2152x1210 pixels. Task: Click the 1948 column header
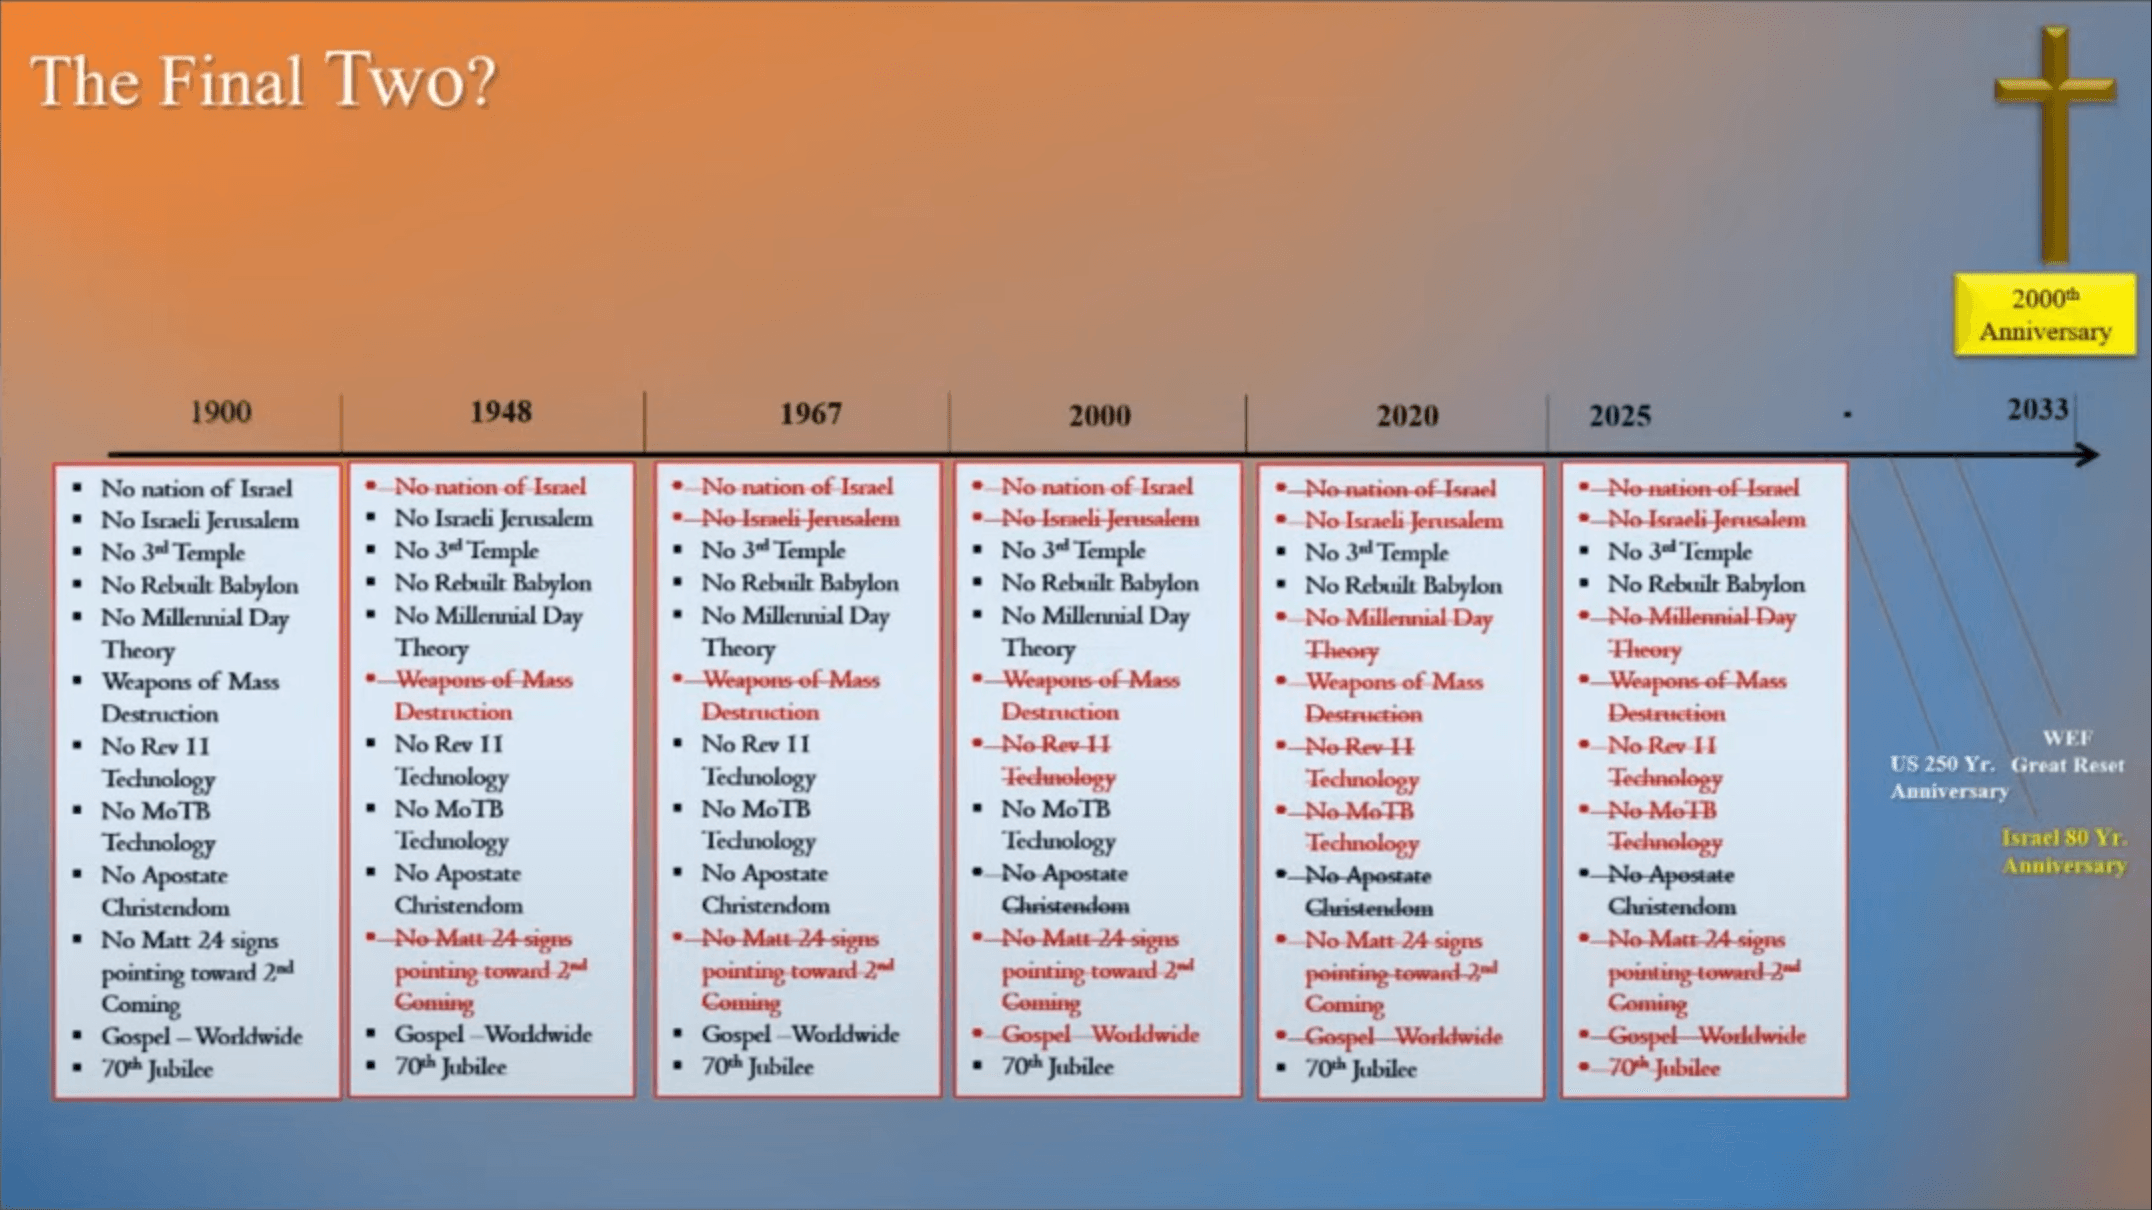pyautogui.click(x=500, y=411)
